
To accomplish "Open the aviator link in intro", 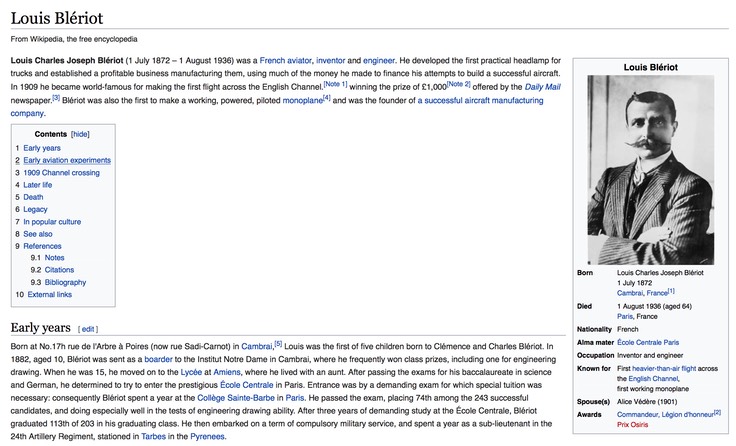I will click(x=299, y=61).
